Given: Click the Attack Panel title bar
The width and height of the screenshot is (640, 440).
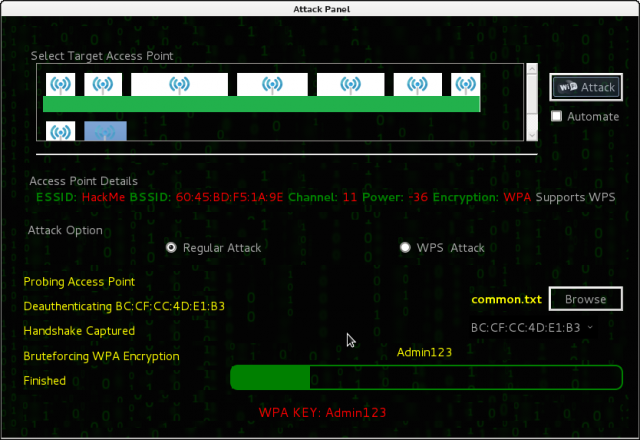Looking at the screenshot, I should [x=320, y=9].
